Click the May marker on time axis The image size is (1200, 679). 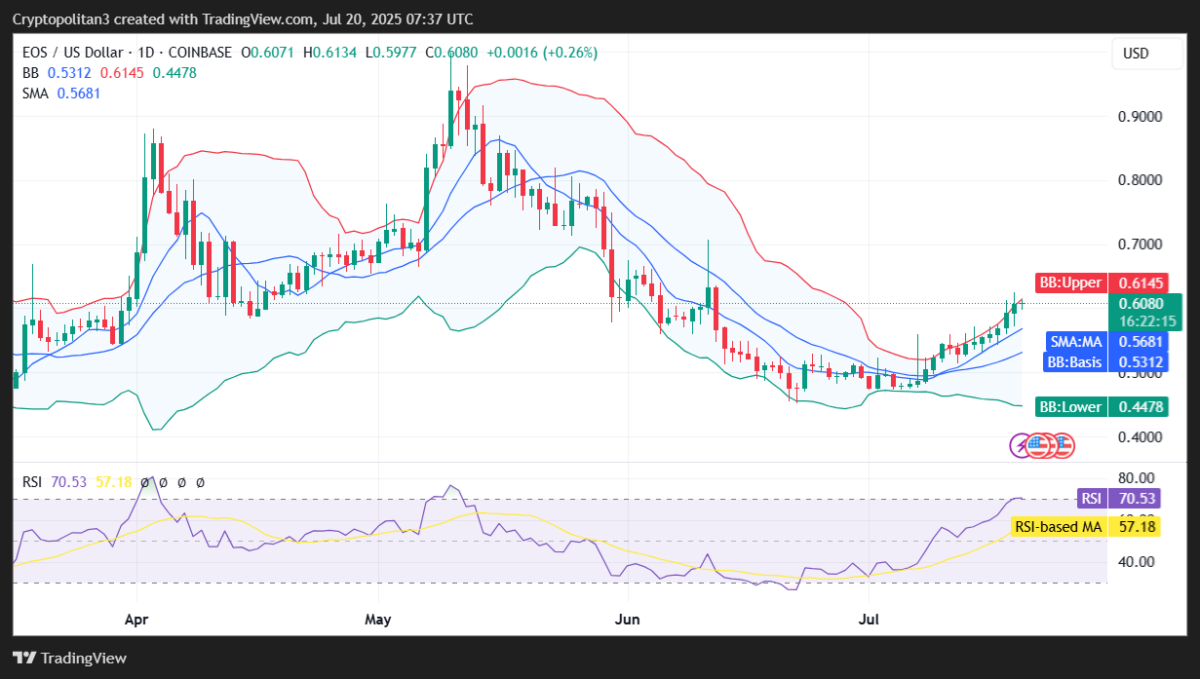(x=378, y=620)
